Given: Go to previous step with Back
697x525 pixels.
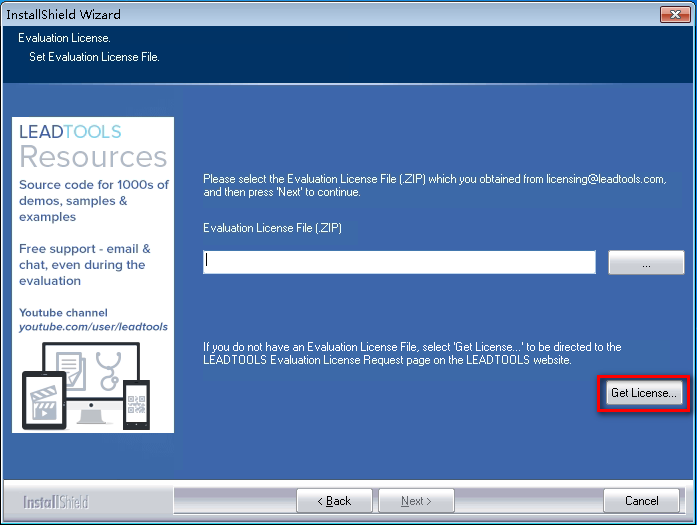Looking at the screenshot, I should tap(334, 501).
